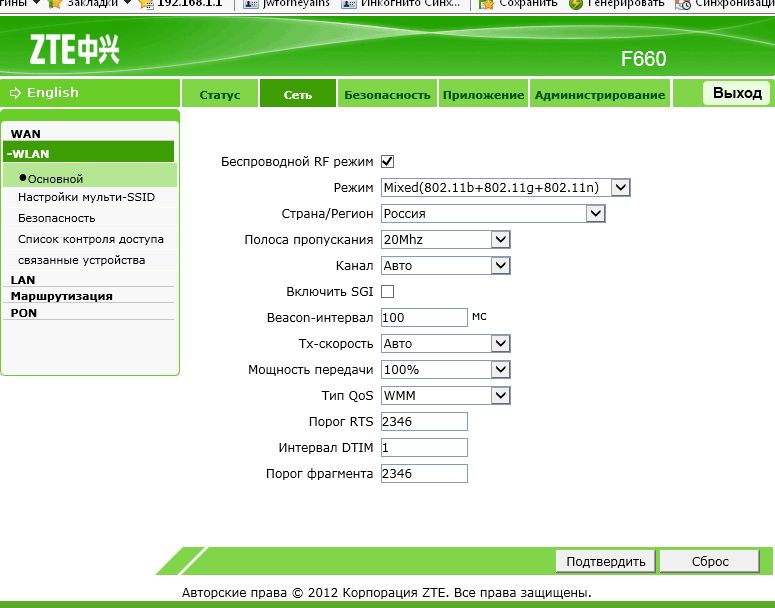Open Маршрутизация section in sidebar
This screenshot has height=608, width=775.
(x=62, y=296)
